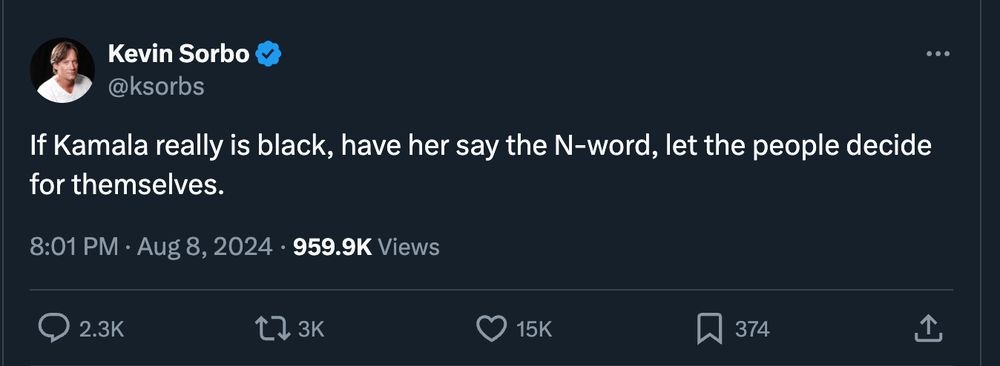Click the 959.9K view count number

[x=332, y=247]
